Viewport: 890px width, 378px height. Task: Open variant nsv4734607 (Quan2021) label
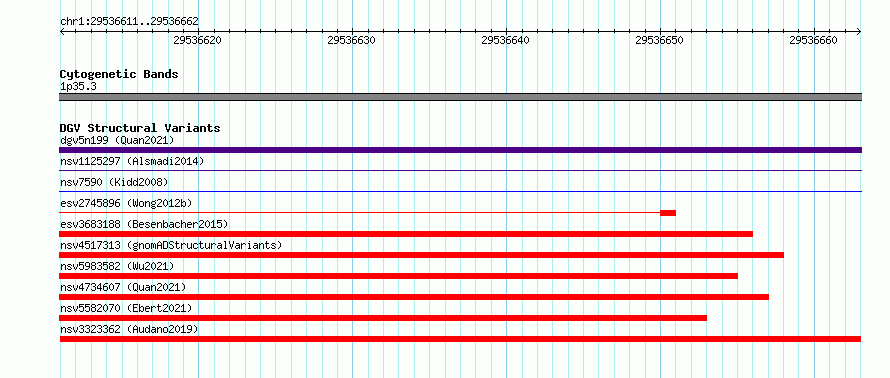(x=123, y=287)
